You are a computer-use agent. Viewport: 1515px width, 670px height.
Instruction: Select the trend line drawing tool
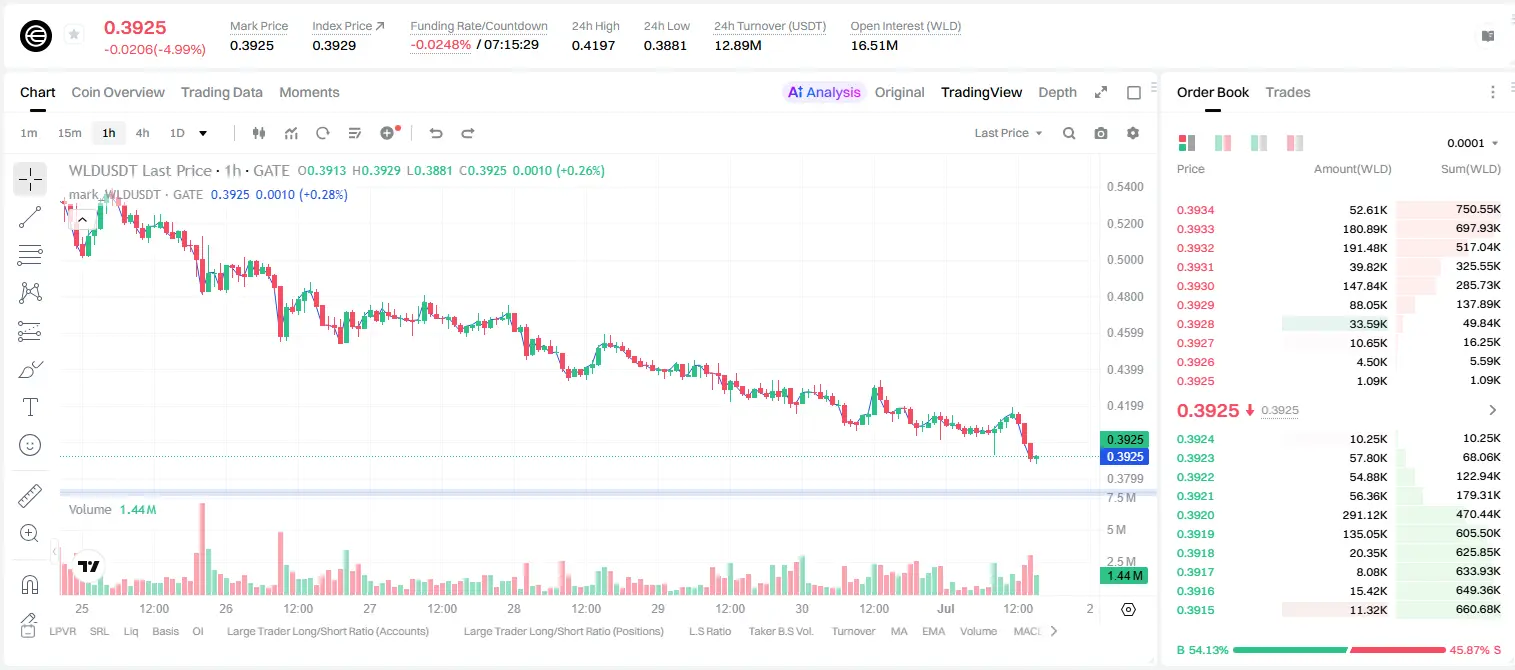(x=30, y=217)
